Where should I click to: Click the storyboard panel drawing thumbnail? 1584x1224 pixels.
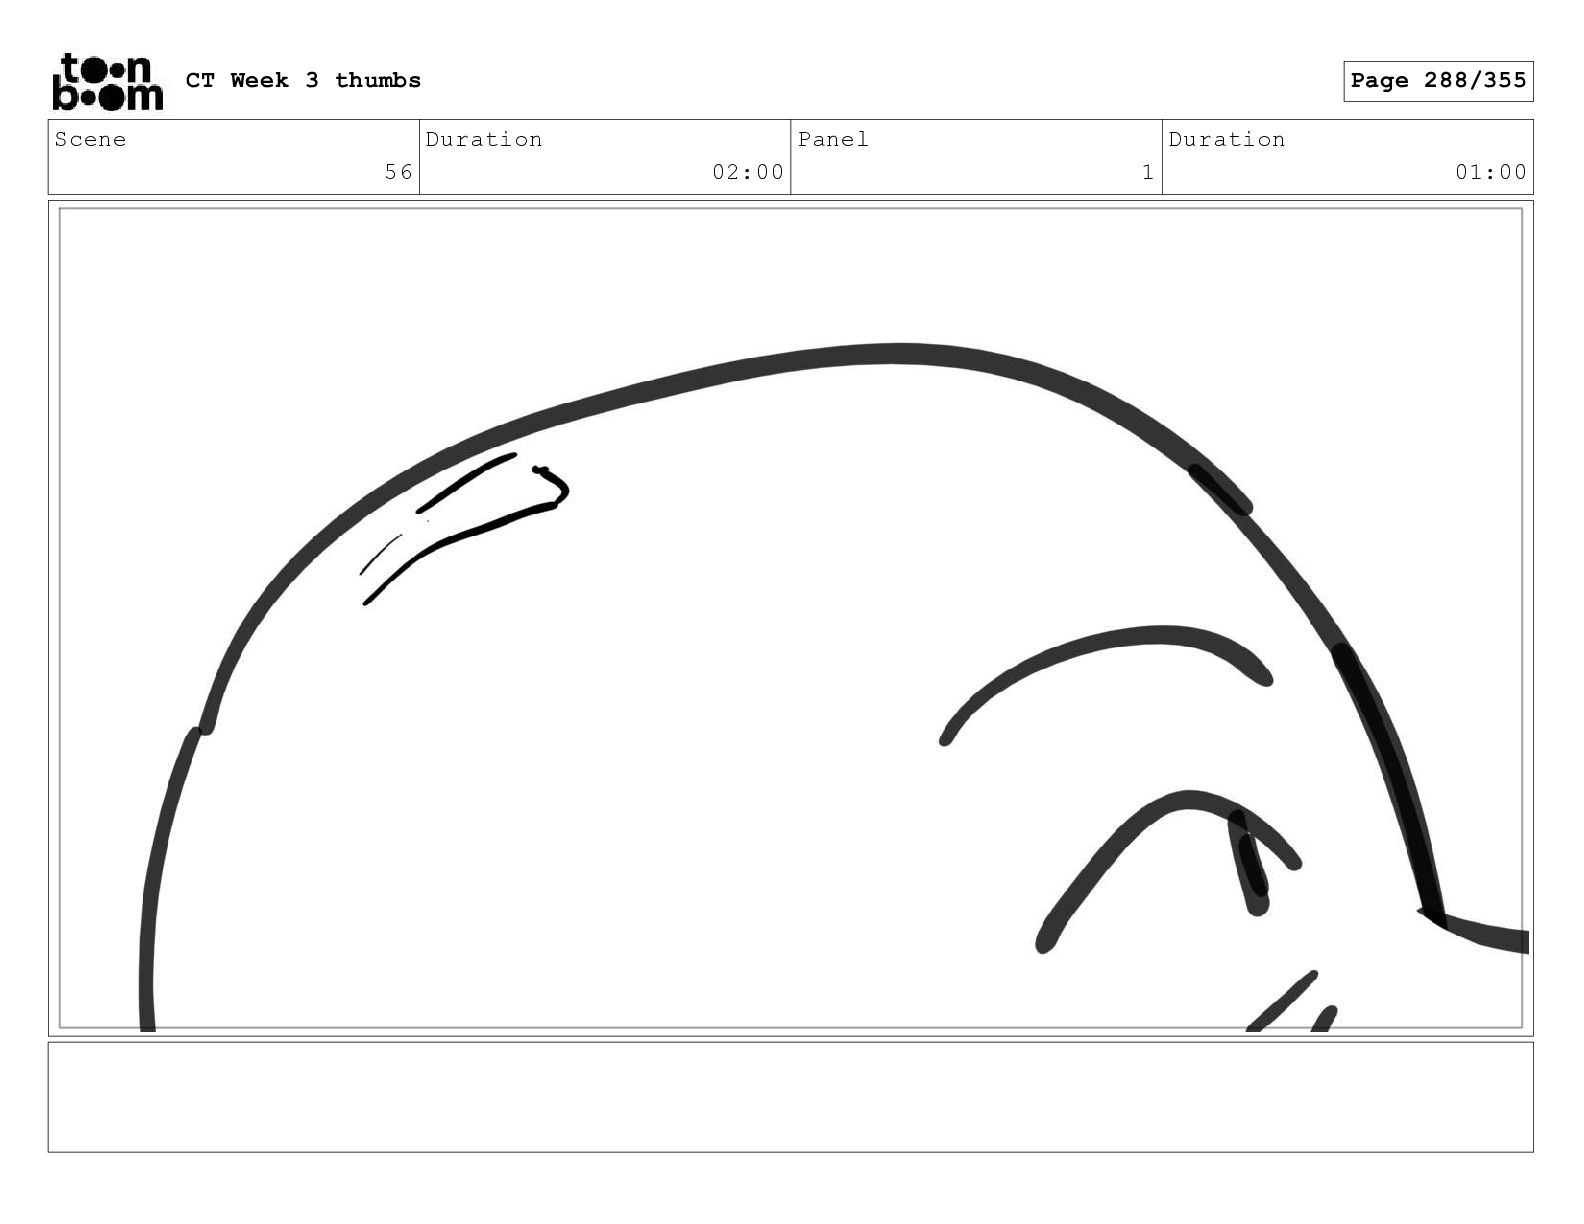tap(790, 618)
